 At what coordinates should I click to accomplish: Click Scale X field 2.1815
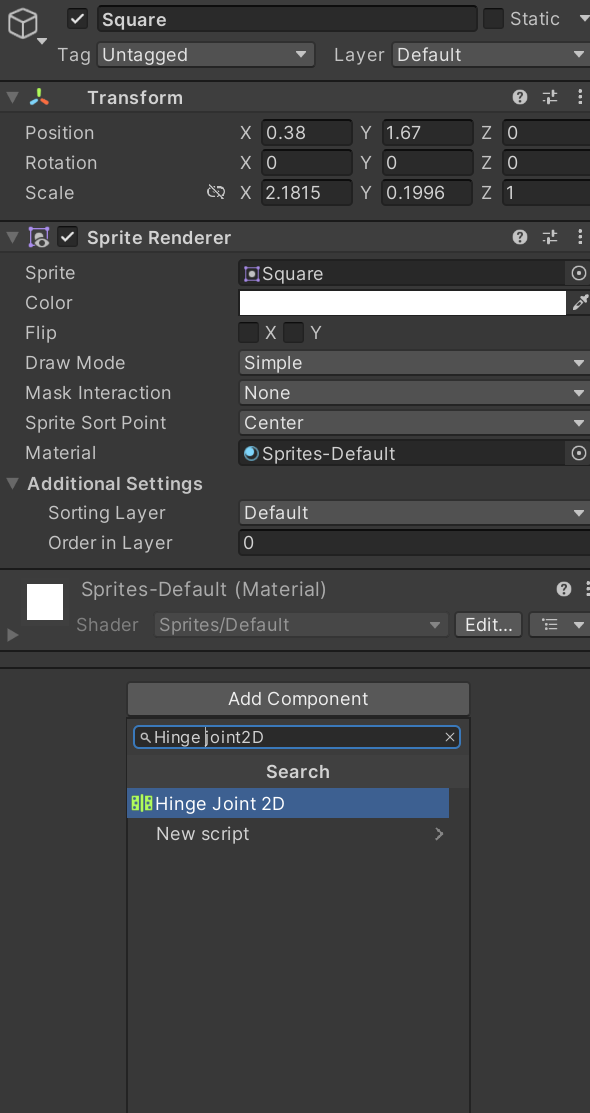click(x=307, y=192)
